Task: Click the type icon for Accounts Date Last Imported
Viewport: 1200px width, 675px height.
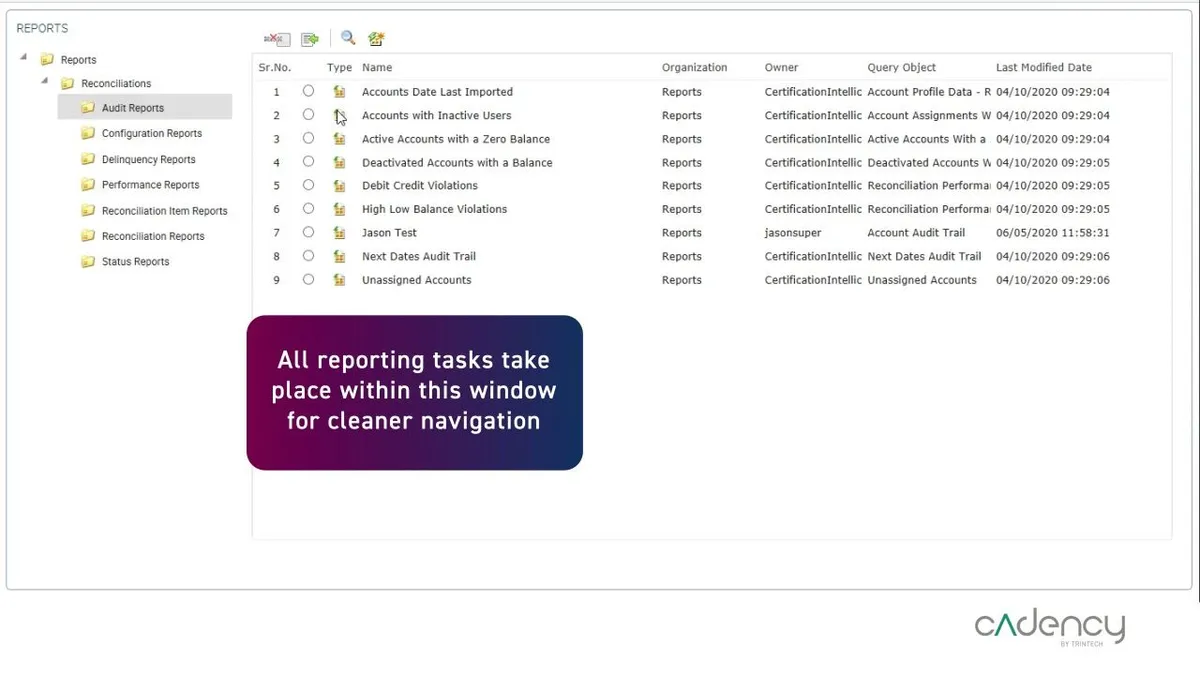Action: (340, 92)
